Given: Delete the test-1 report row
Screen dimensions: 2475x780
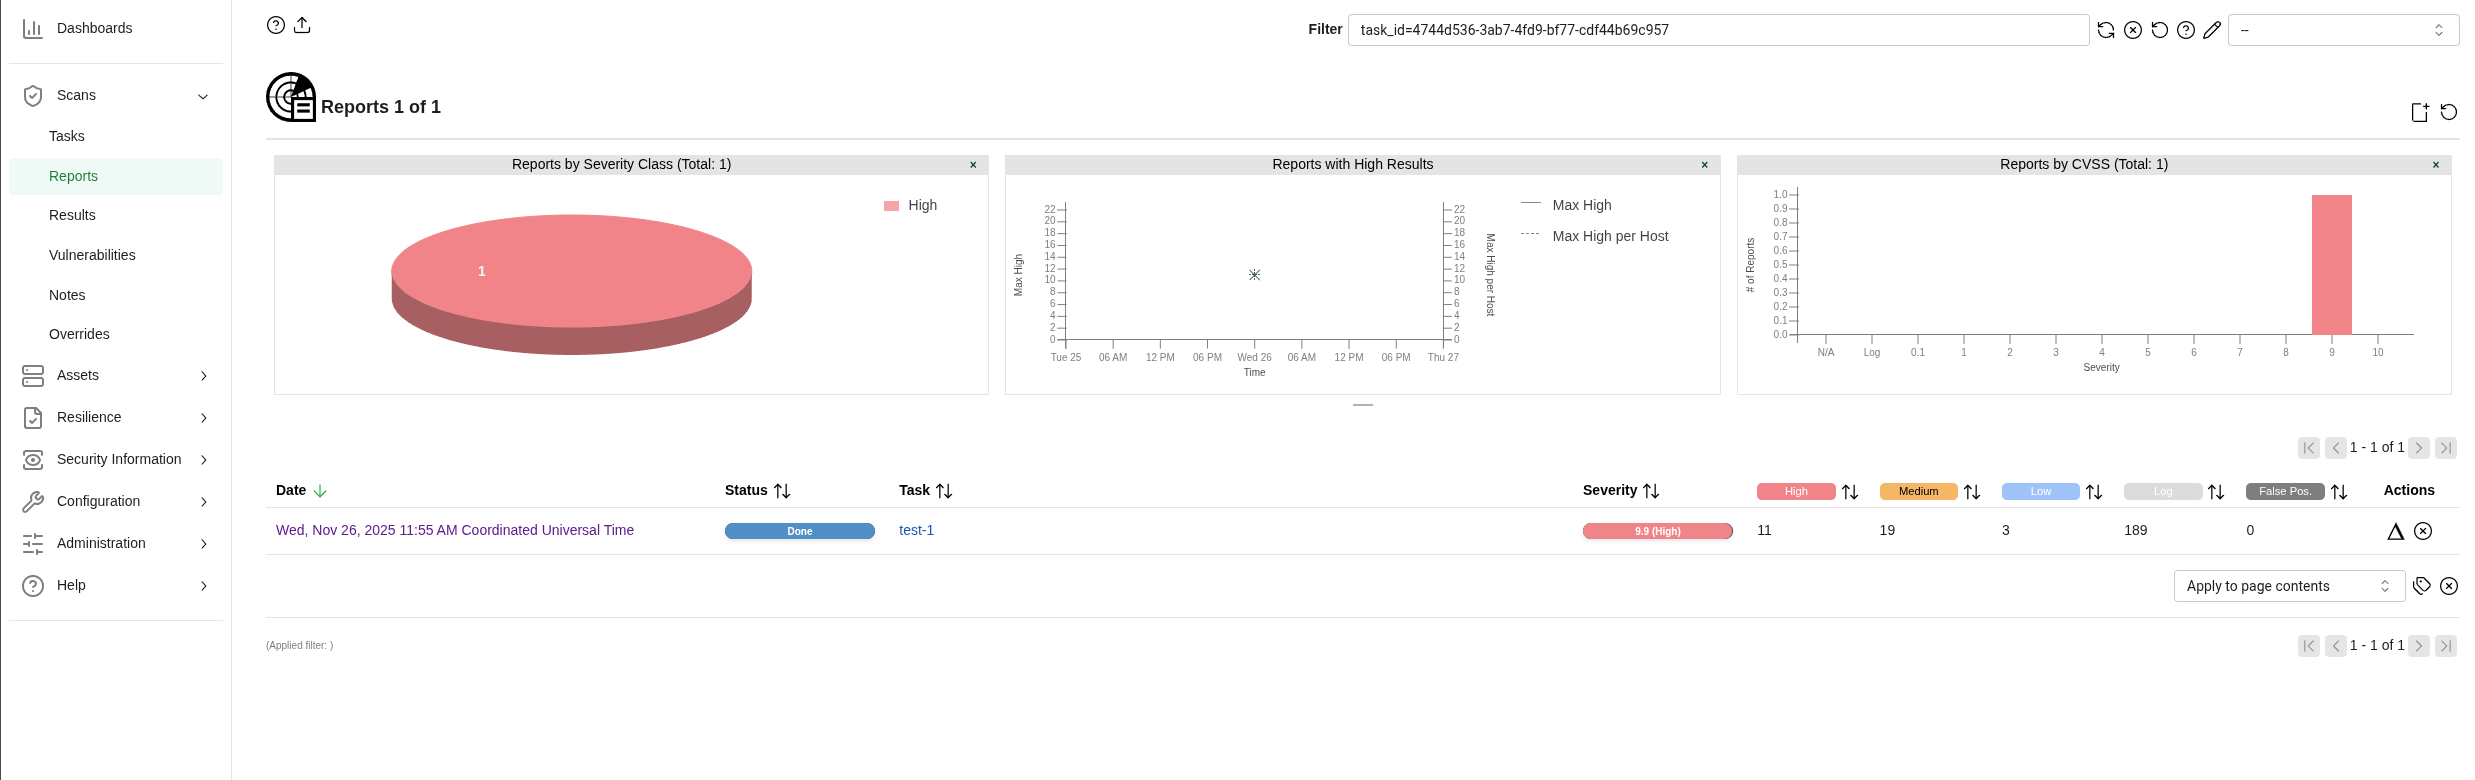Looking at the screenshot, I should (2423, 531).
